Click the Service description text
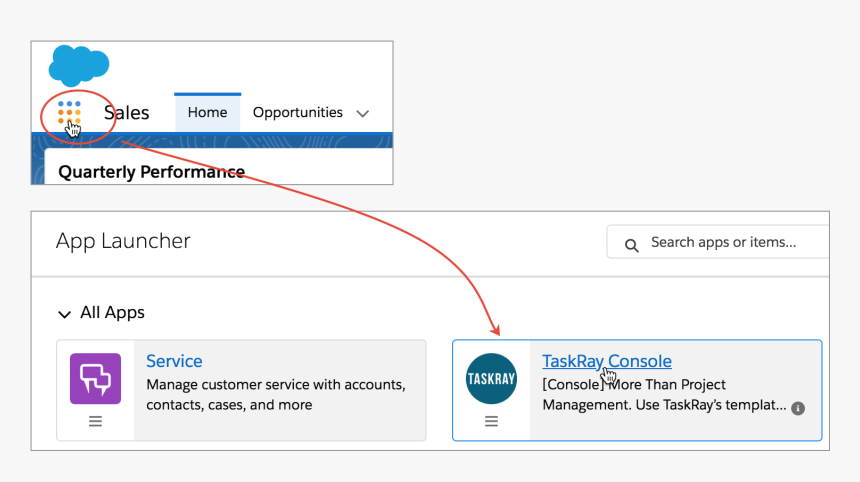This screenshot has height=482, width=860. [276, 395]
